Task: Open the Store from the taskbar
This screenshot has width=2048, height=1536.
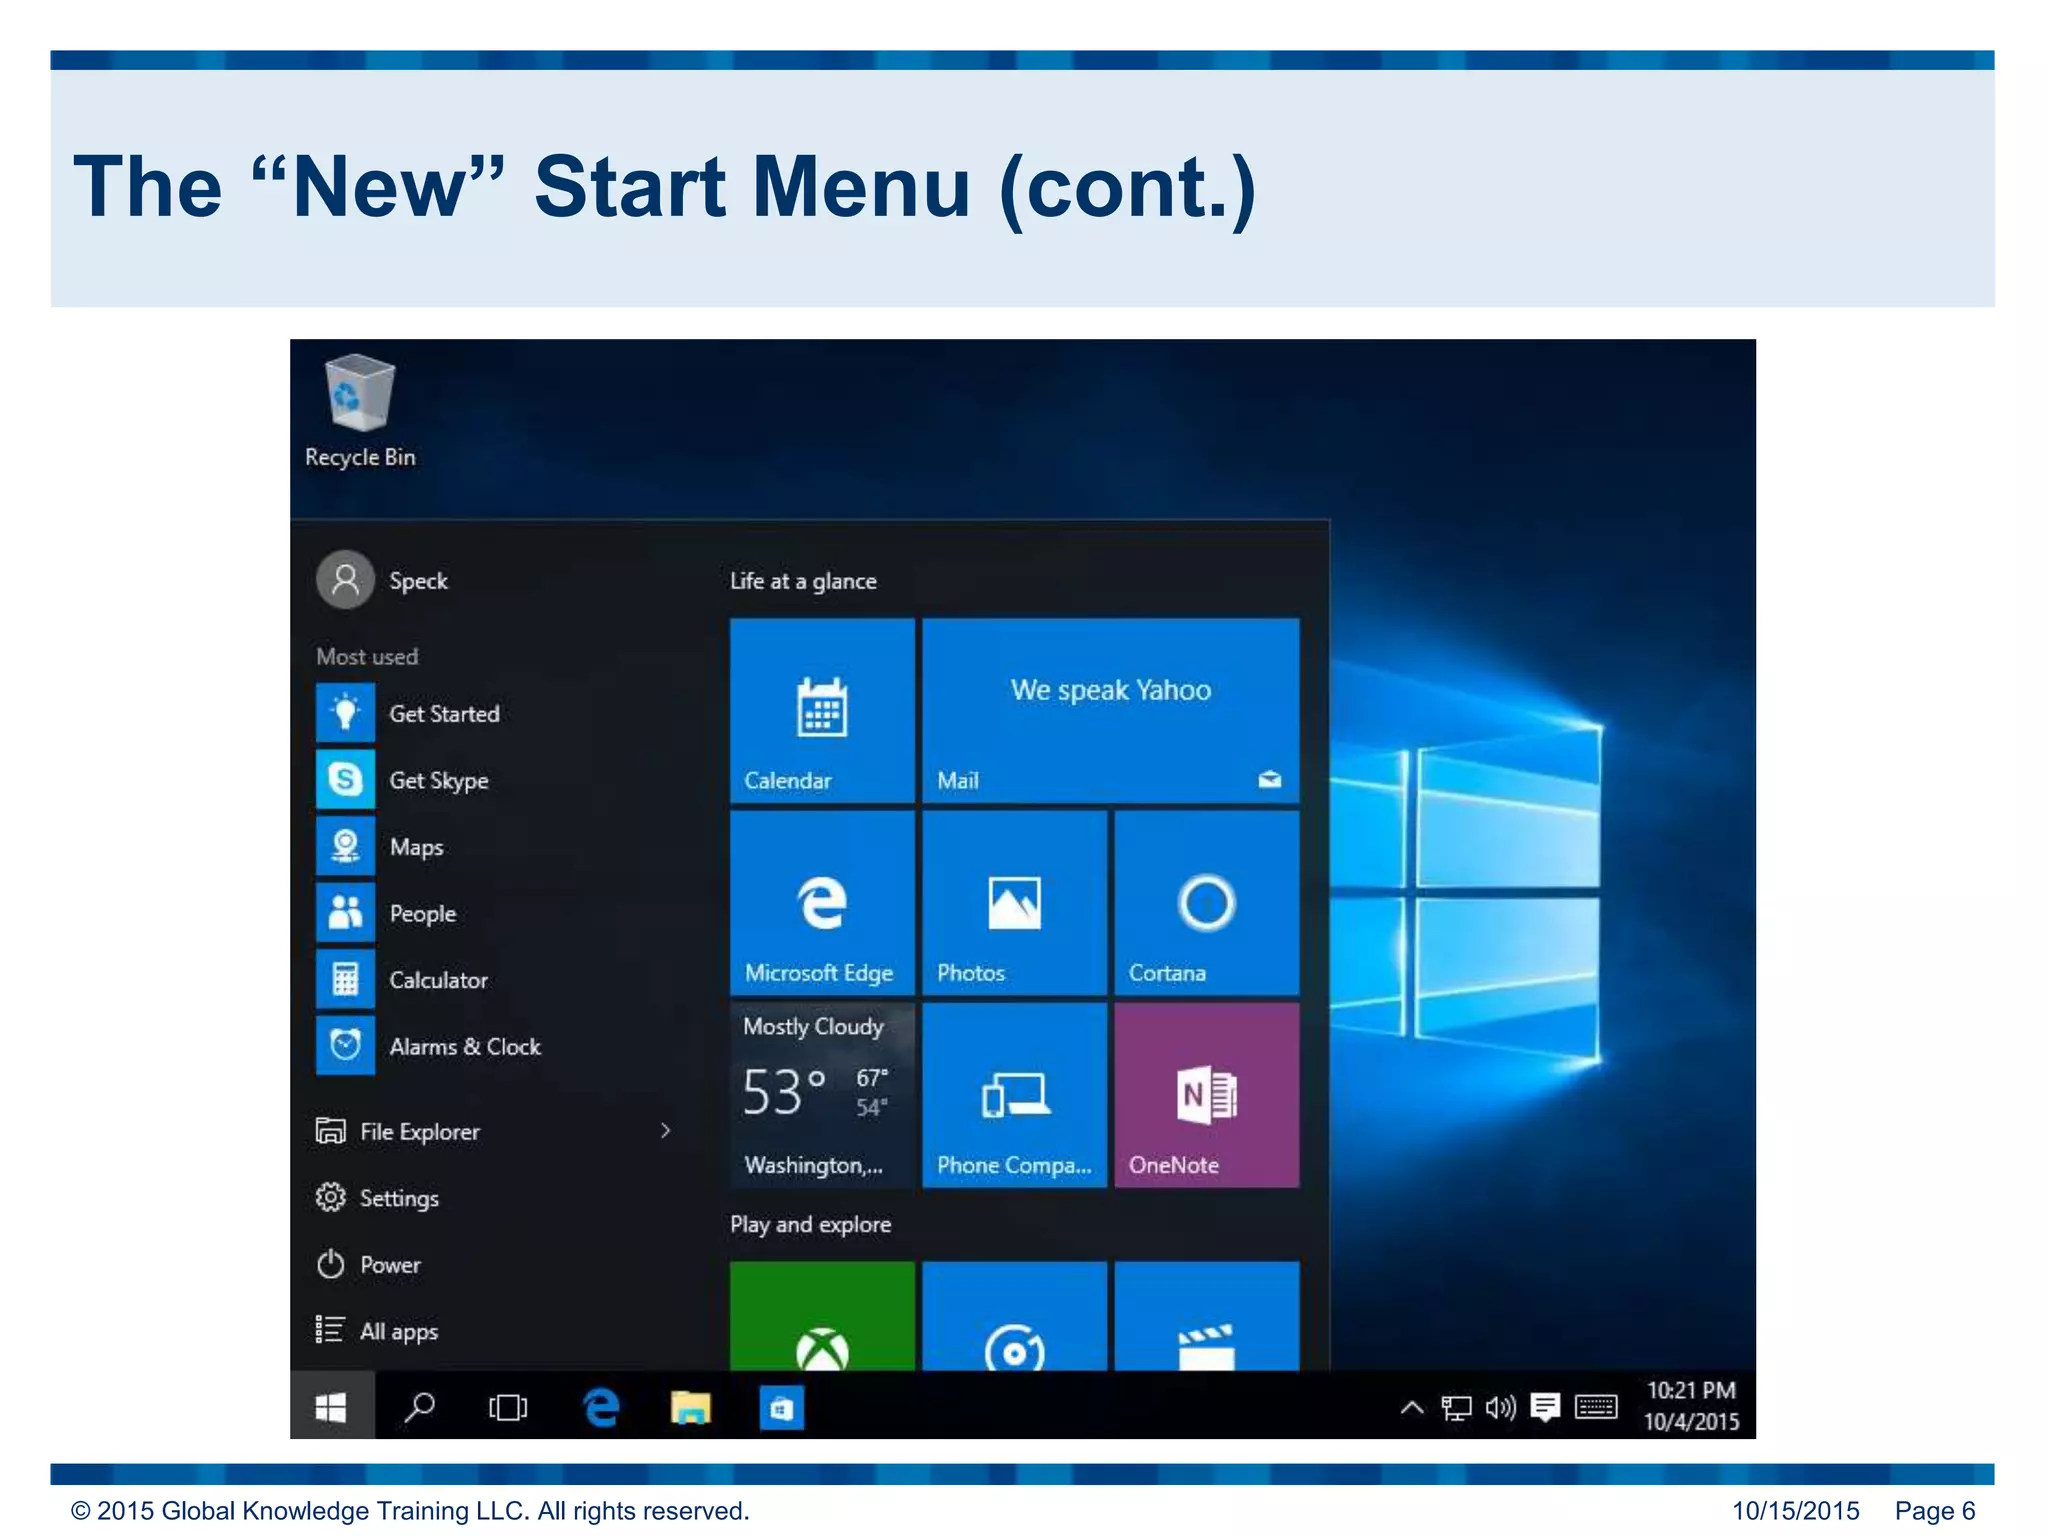Action: (x=781, y=1407)
